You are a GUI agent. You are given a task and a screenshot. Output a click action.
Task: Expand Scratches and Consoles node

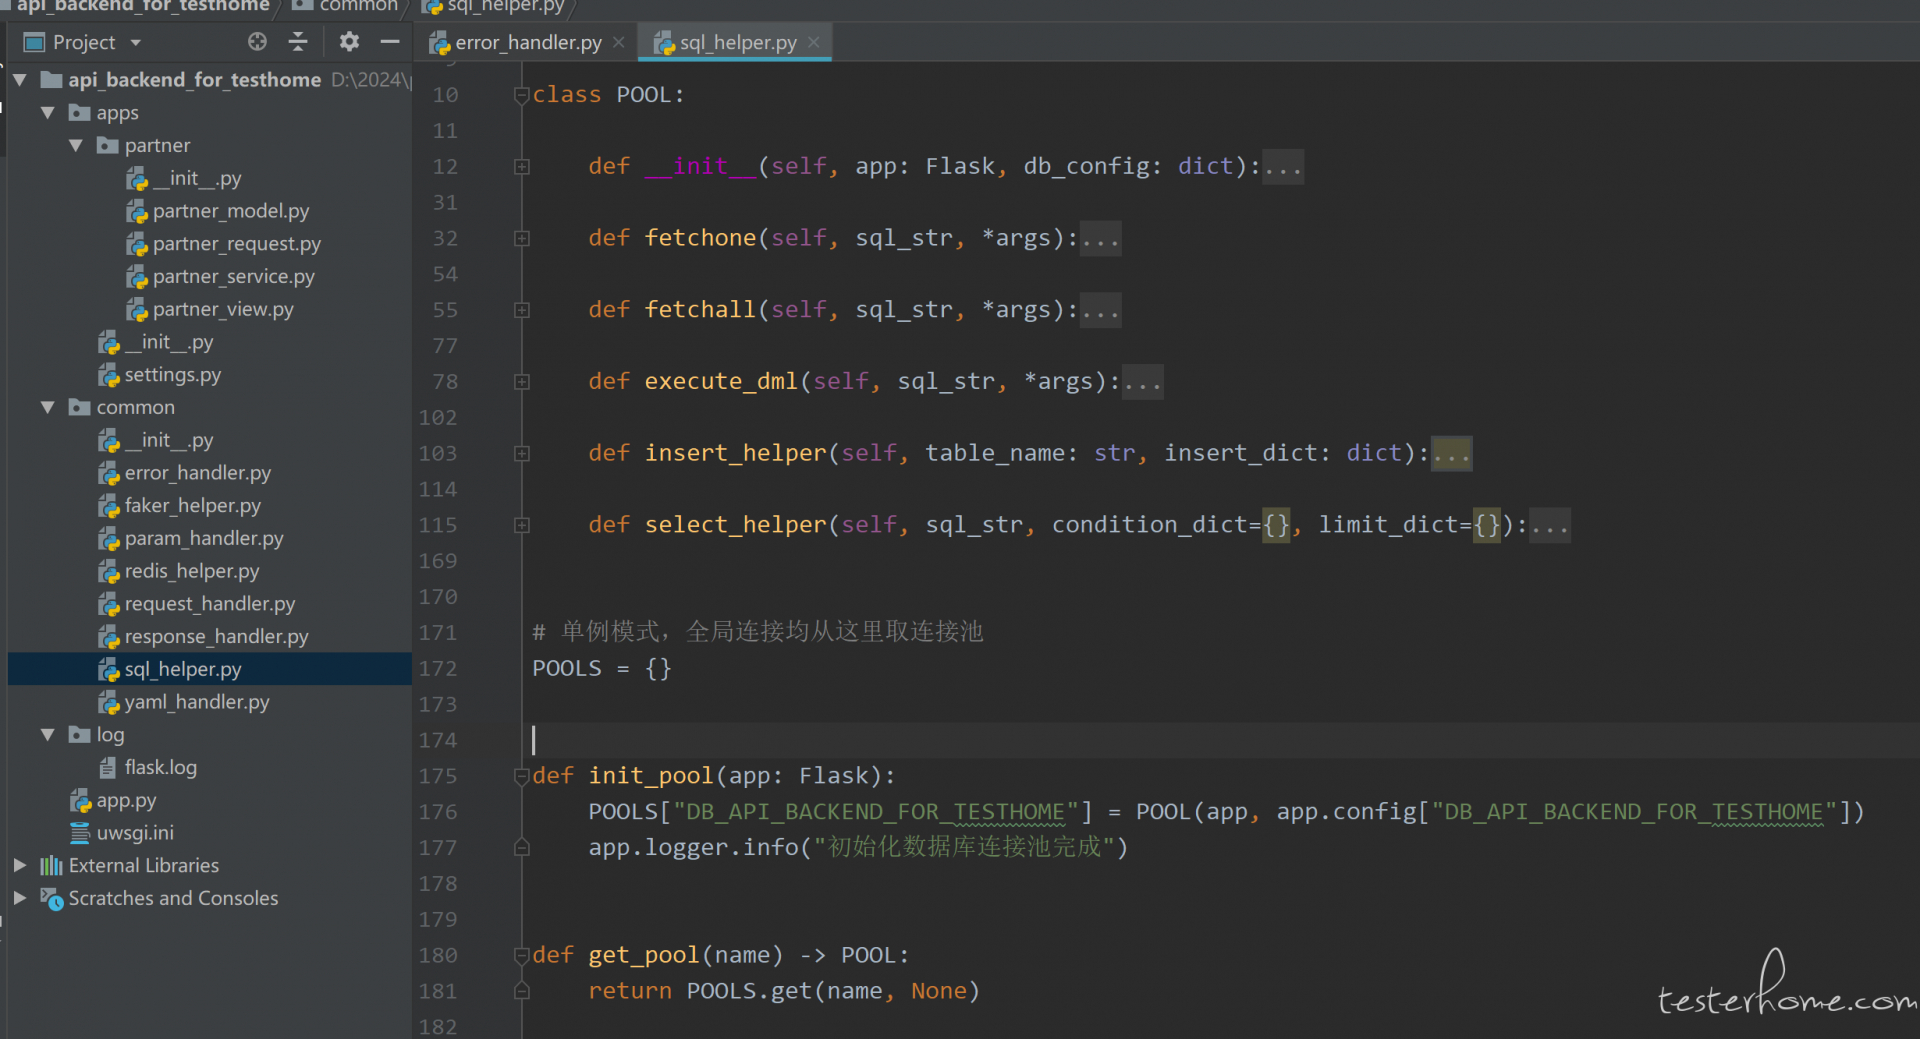click(19, 898)
